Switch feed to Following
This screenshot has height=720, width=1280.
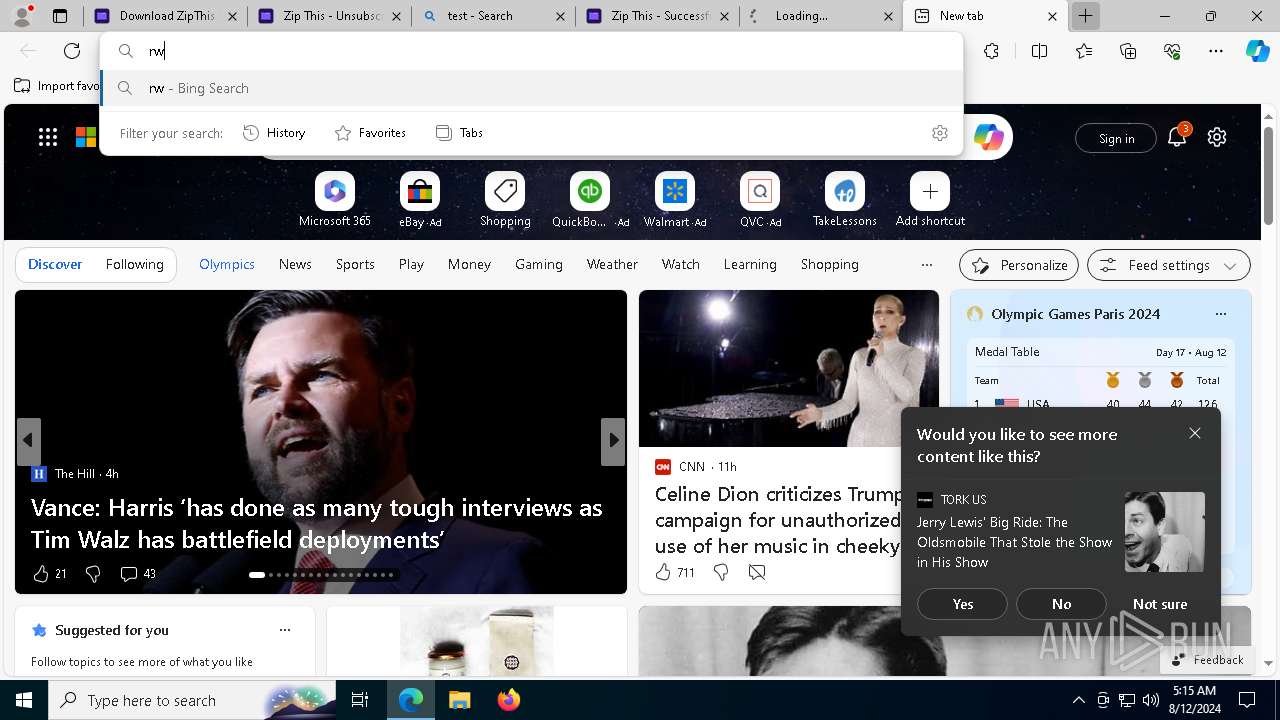(134, 264)
